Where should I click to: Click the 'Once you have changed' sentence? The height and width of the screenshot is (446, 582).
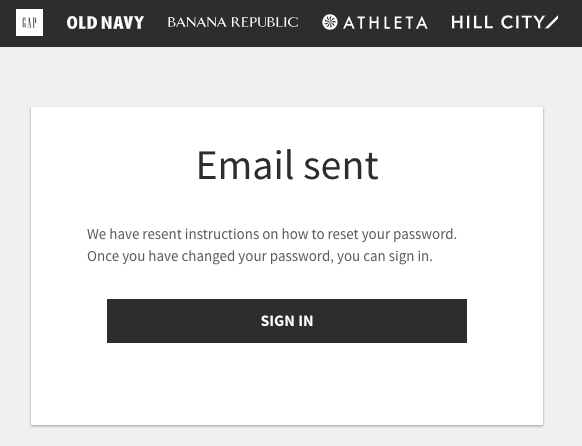(260, 256)
